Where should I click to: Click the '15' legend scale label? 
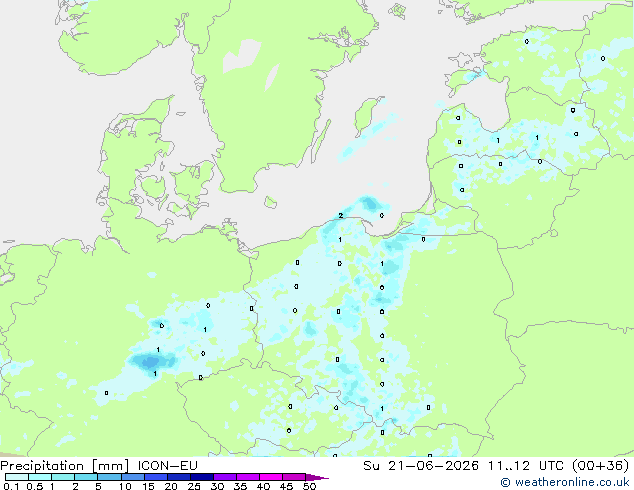148,486
